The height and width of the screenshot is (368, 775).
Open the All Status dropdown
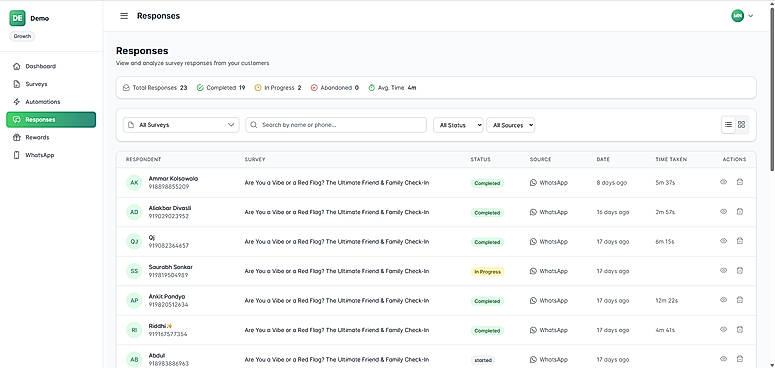click(458, 125)
